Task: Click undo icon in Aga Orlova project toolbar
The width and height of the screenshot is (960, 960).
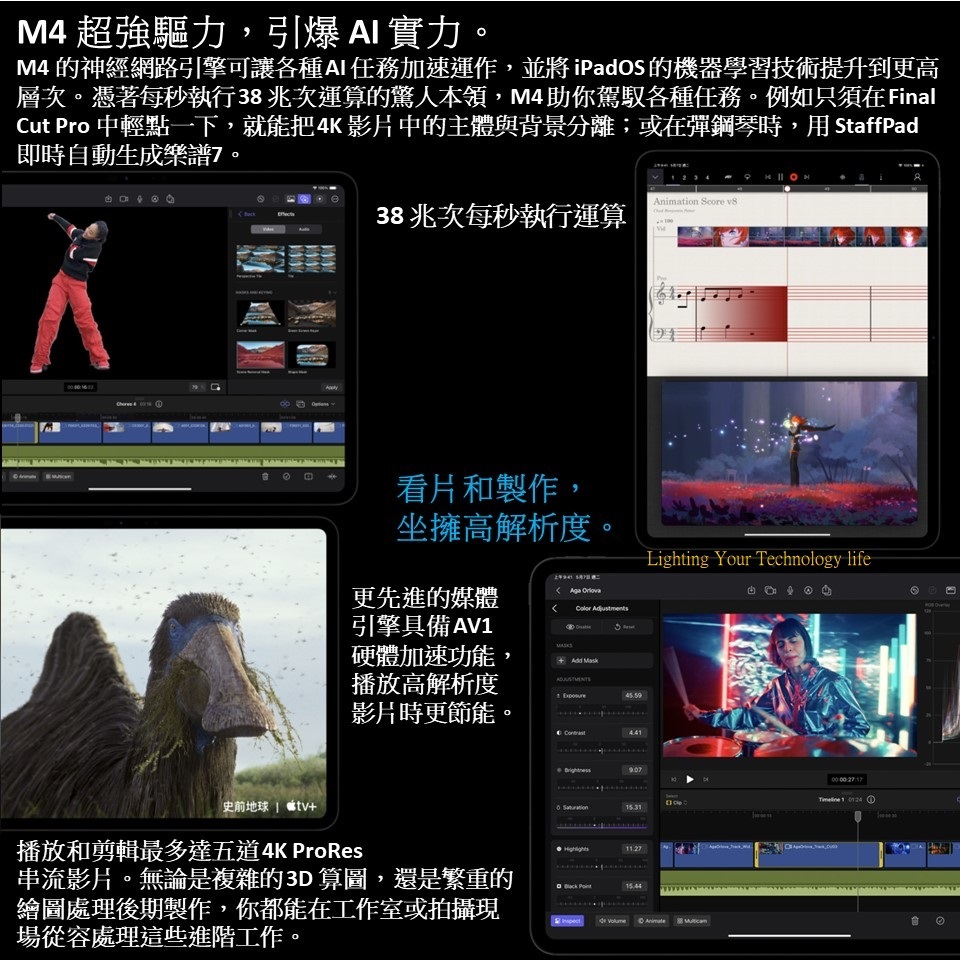Action: pos(915,591)
